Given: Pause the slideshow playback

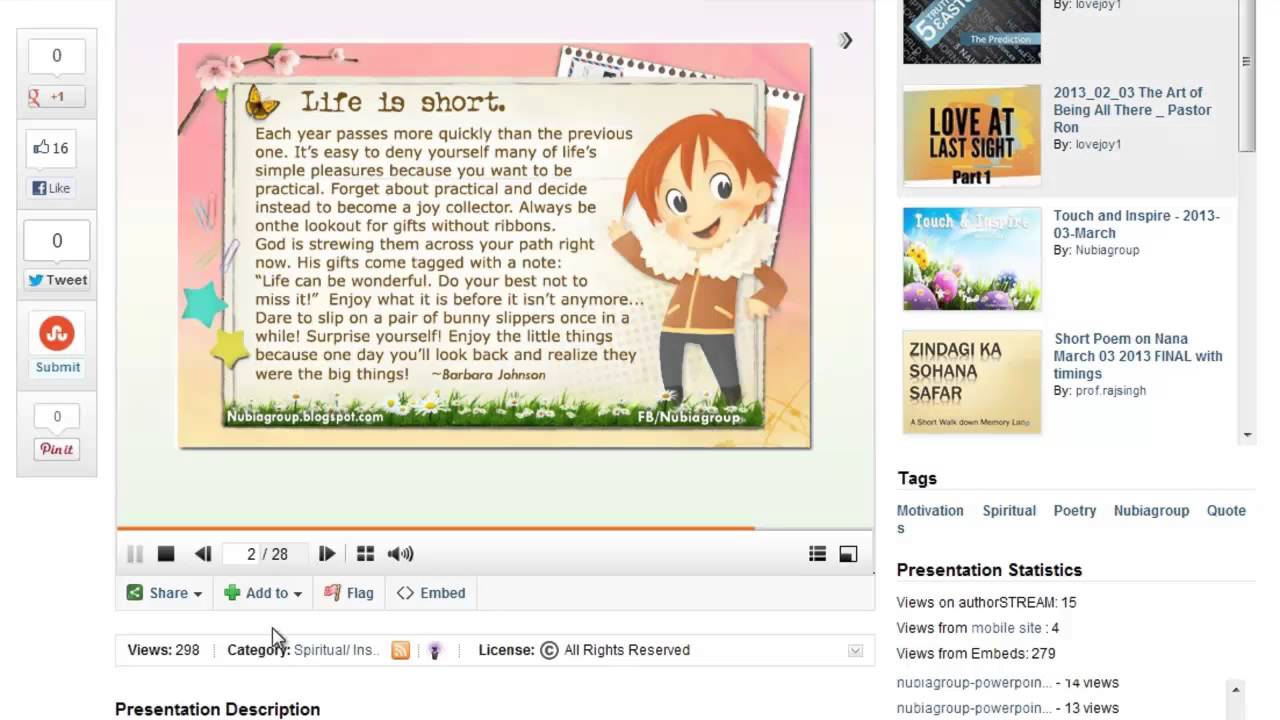Looking at the screenshot, I should 135,554.
